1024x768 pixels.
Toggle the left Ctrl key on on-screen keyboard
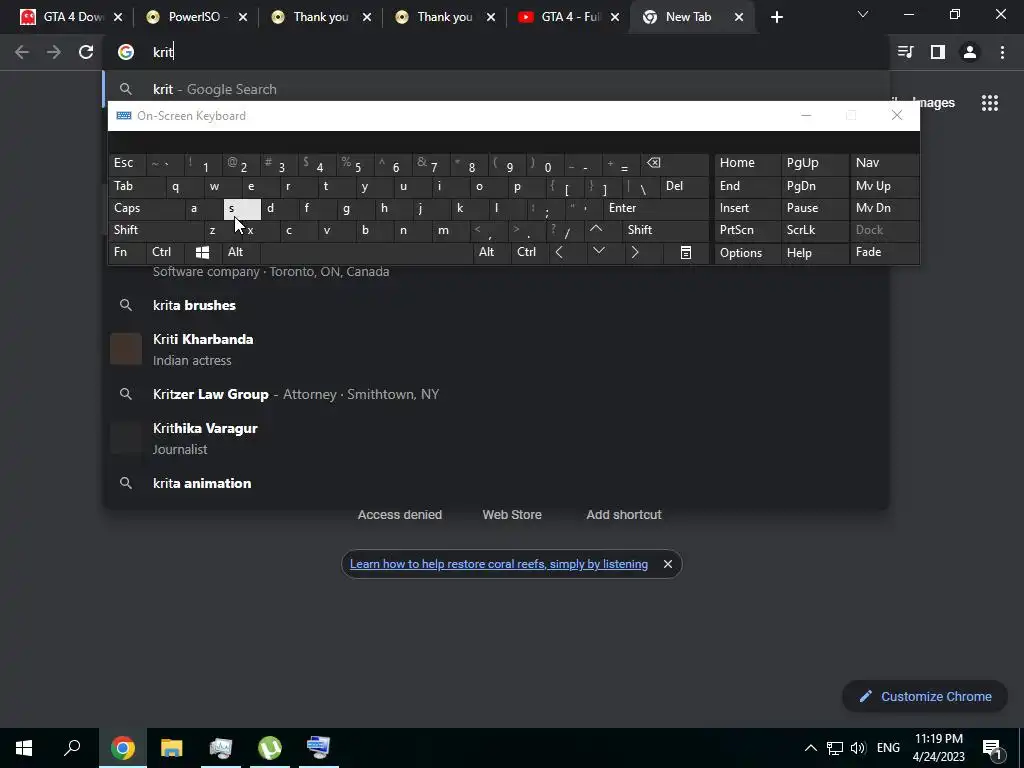(x=165, y=252)
